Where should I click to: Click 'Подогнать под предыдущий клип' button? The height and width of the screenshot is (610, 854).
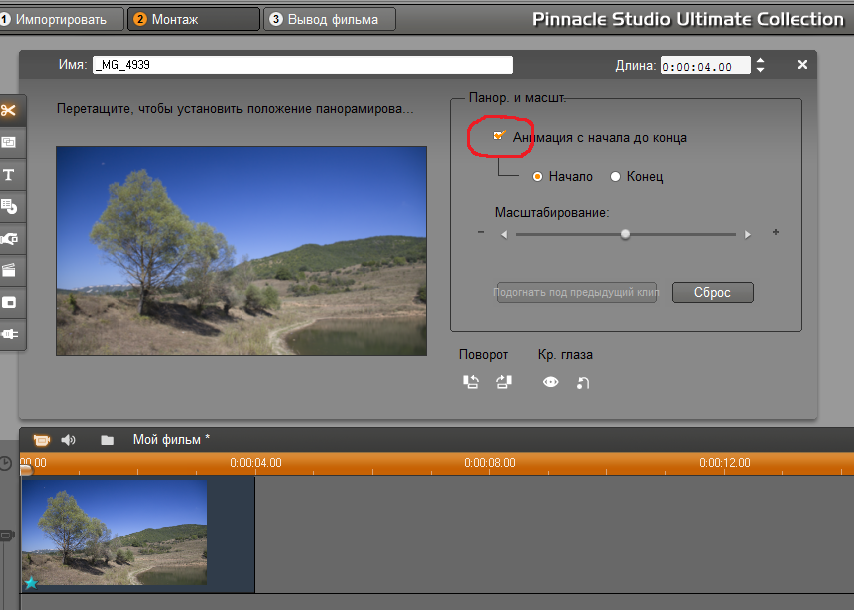(577, 292)
